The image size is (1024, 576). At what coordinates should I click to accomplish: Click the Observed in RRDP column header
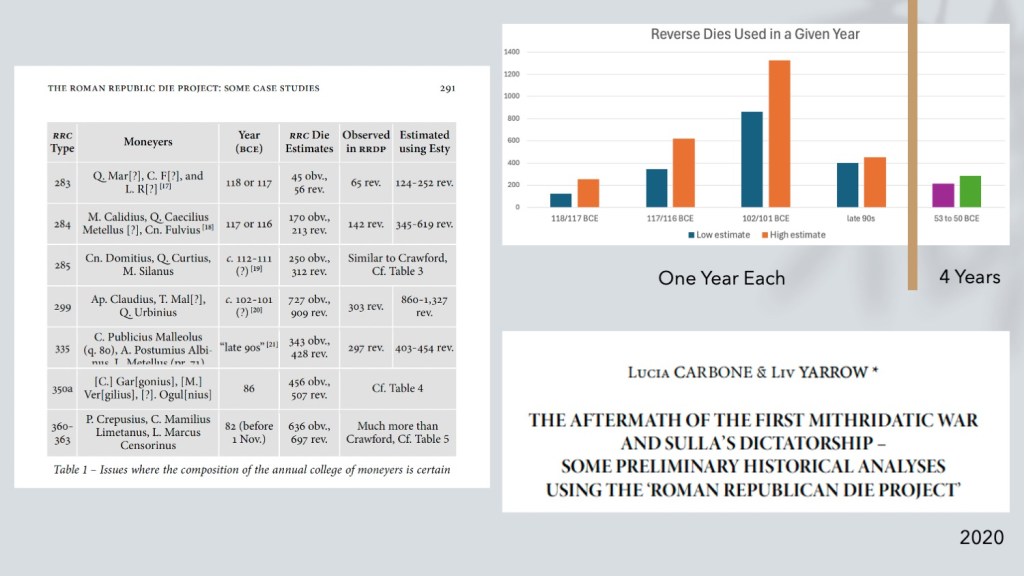(x=366, y=142)
